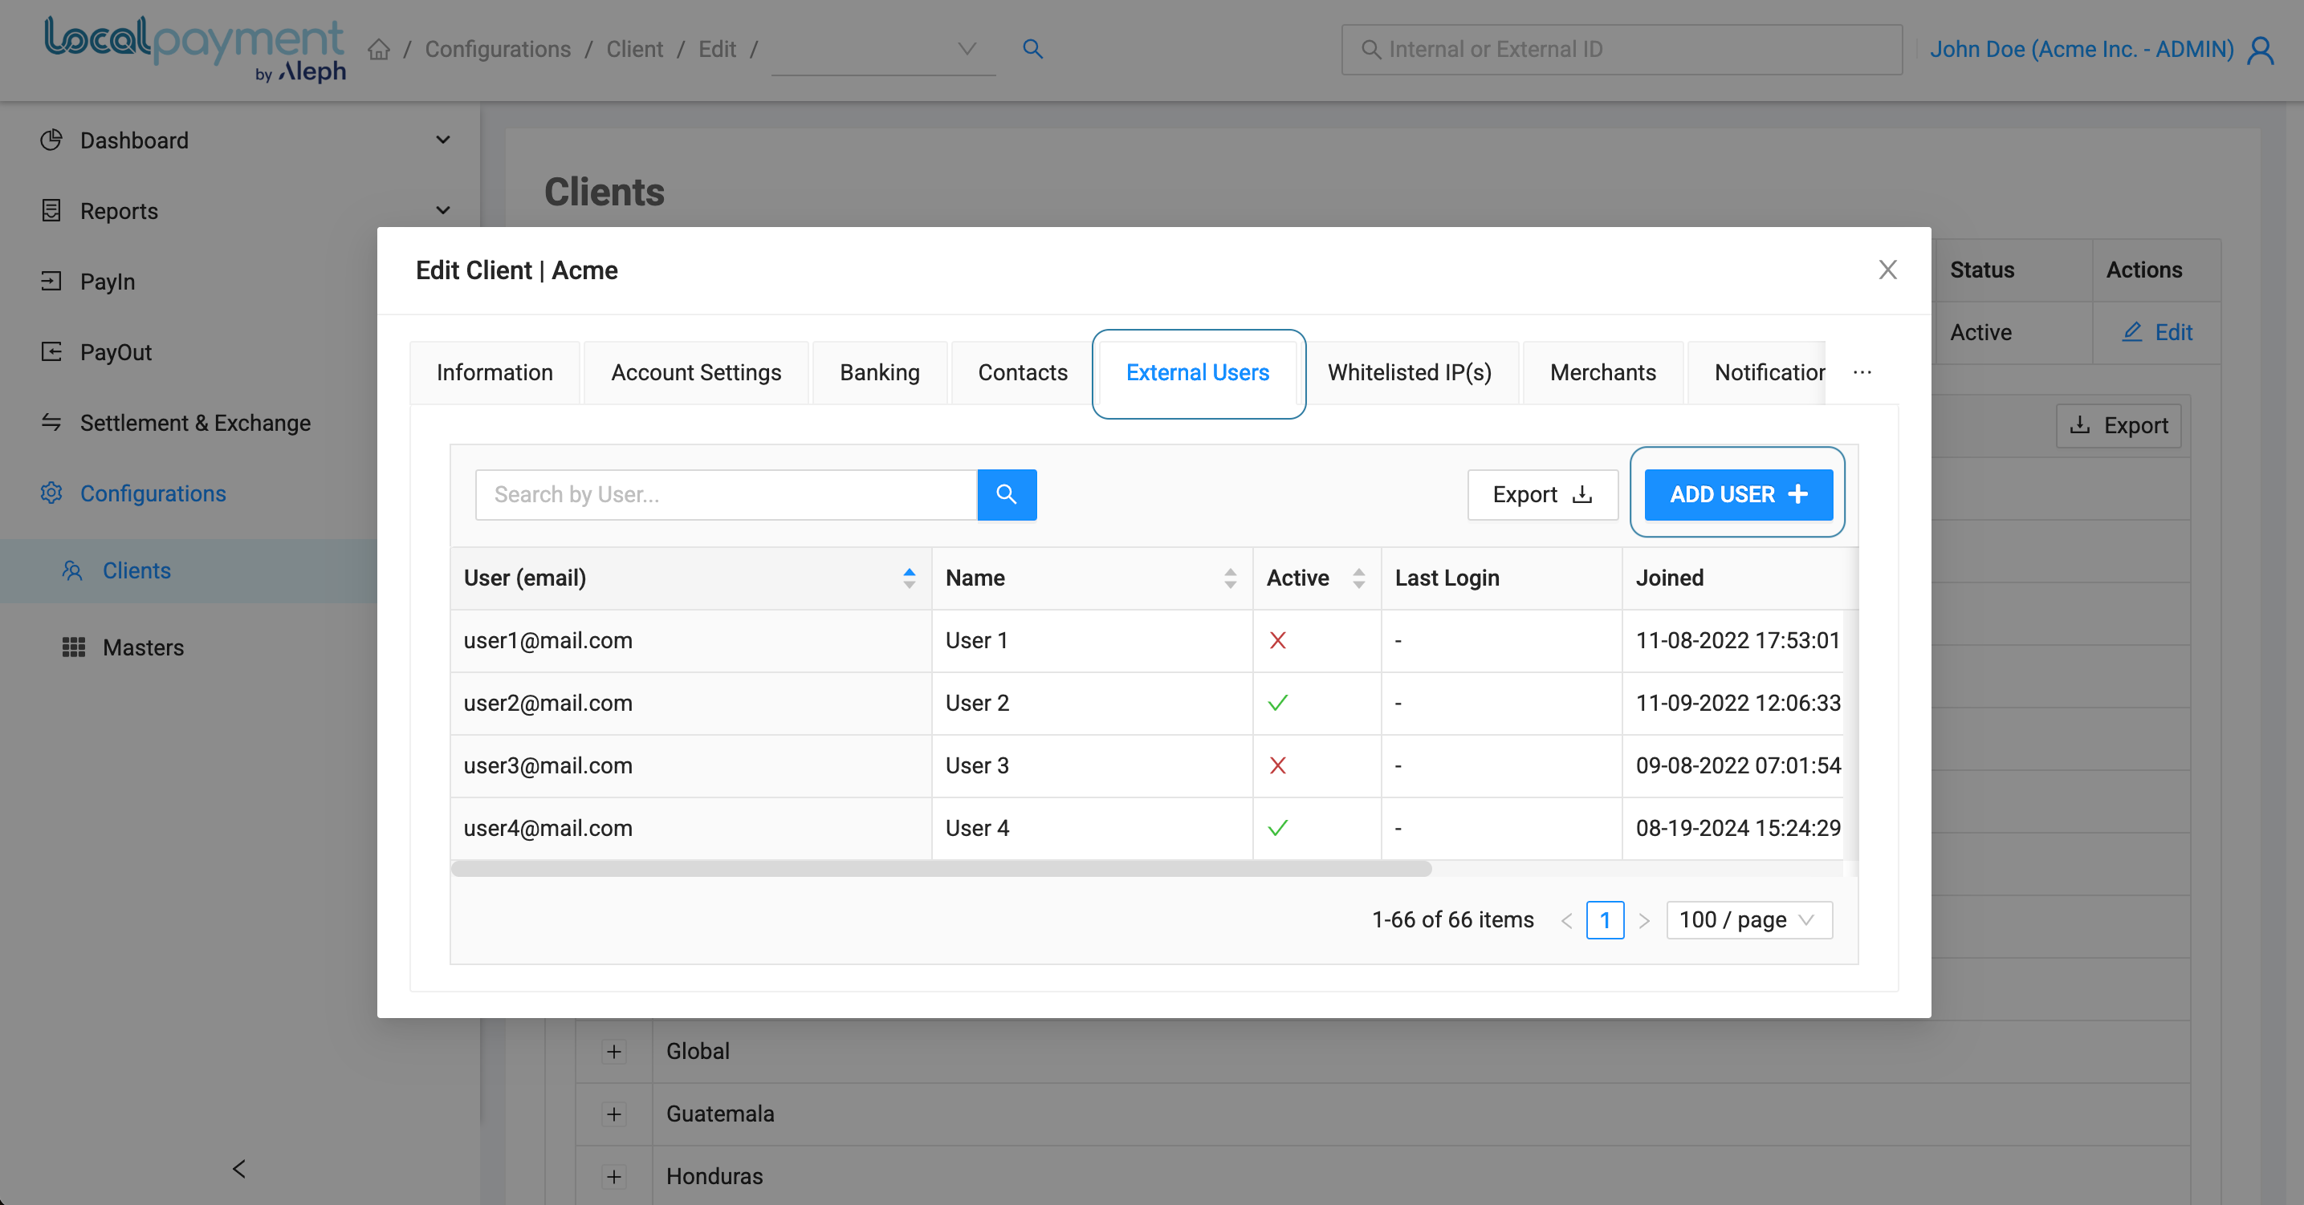Click the PayIn arrow icon
Image resolution: width=2304 pixels, height=1205 pixels.
pyautogui.click(x=51, y=281)
